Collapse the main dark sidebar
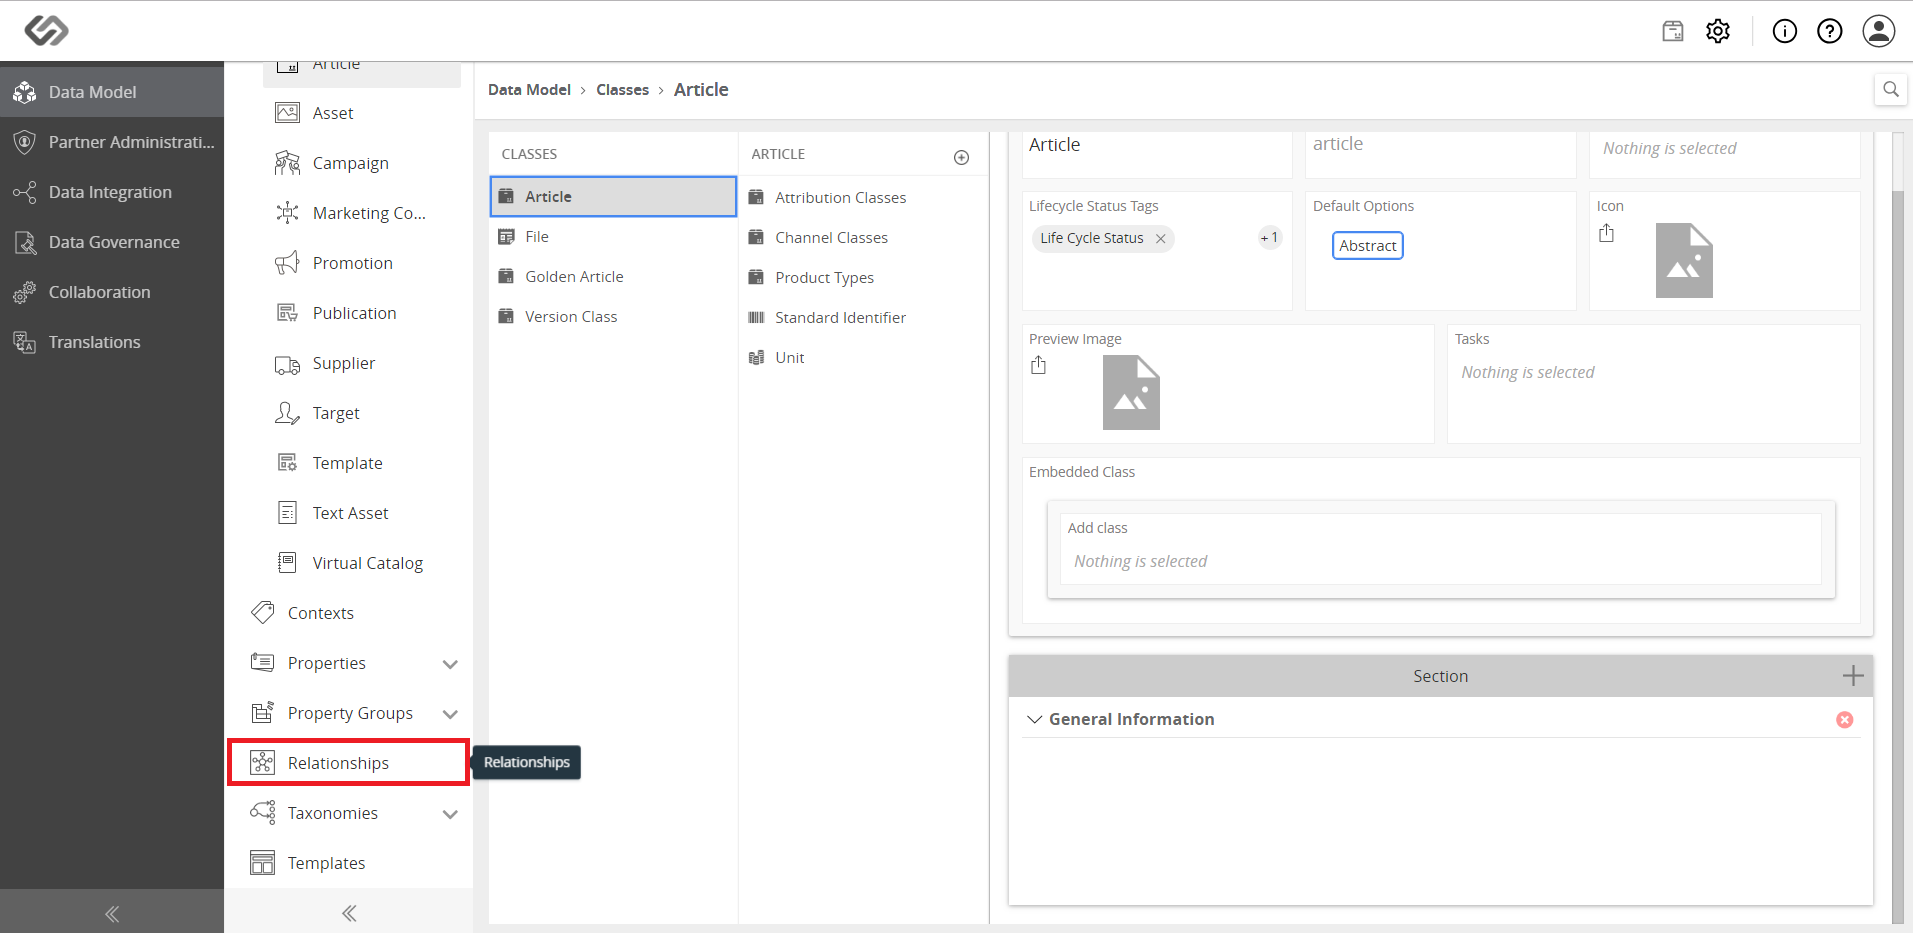Viewport: 1913px width, 933px height. pos(112,913)
